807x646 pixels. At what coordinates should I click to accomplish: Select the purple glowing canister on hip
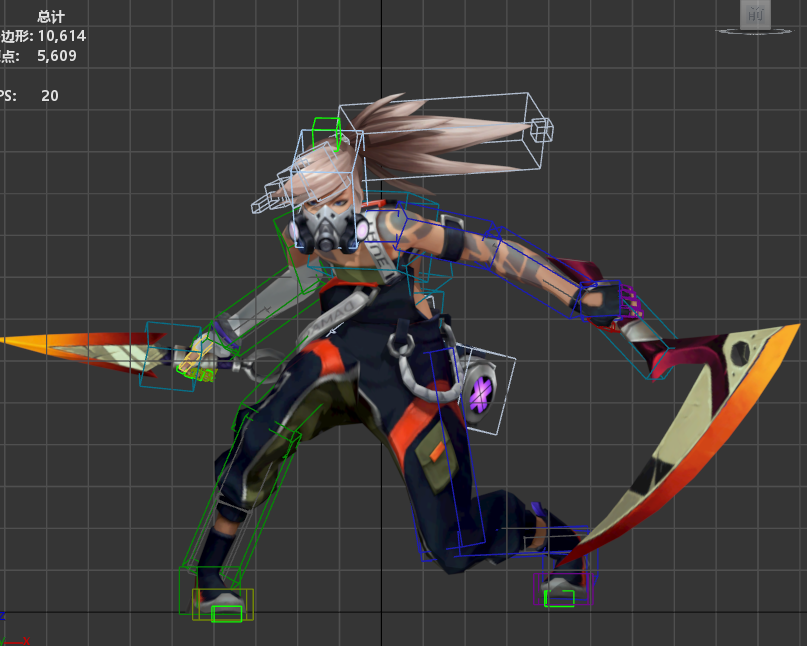click(481, 394)
